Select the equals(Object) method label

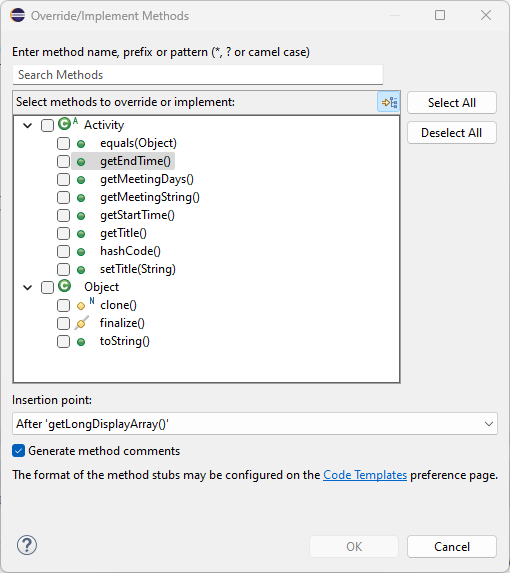138,143
